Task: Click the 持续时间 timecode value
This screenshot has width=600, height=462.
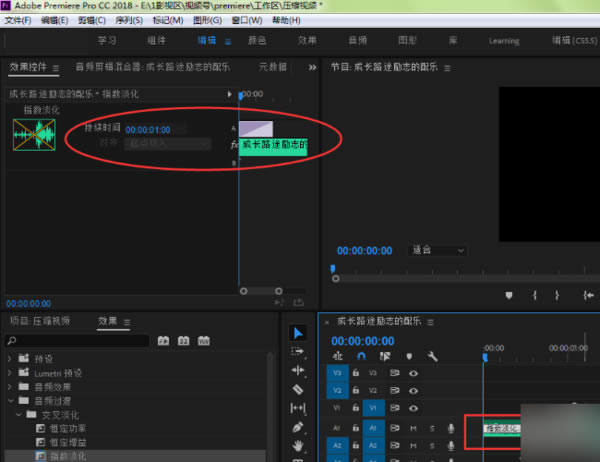Action: click(x=148, y=129)
